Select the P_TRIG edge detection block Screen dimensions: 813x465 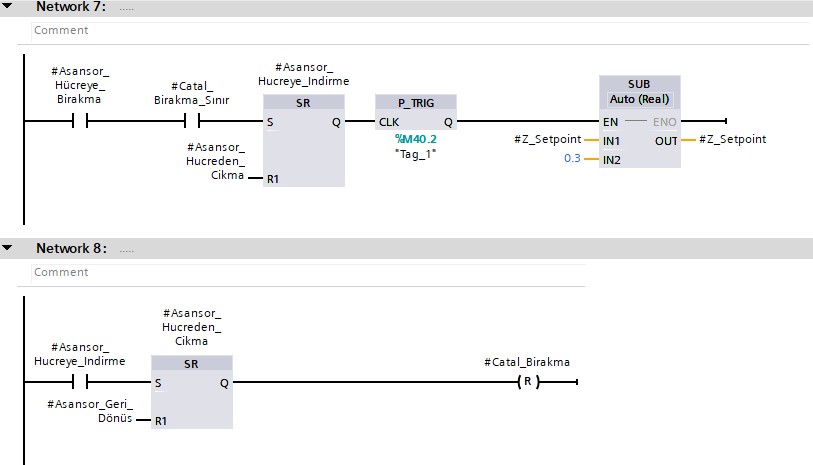point(416,103)
